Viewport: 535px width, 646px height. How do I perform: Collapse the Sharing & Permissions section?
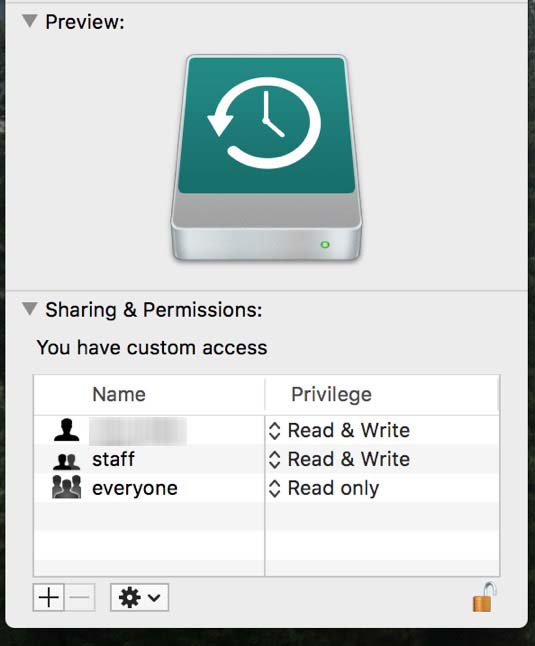30,309
